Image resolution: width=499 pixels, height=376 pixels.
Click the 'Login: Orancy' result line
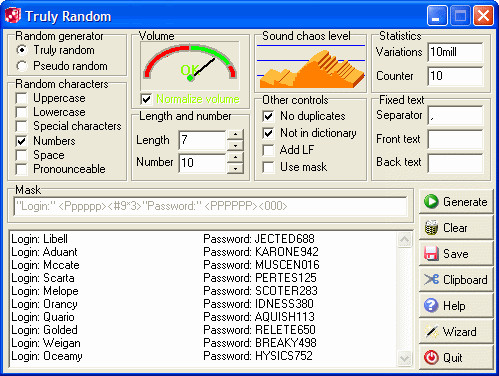[x=44, y=304]
